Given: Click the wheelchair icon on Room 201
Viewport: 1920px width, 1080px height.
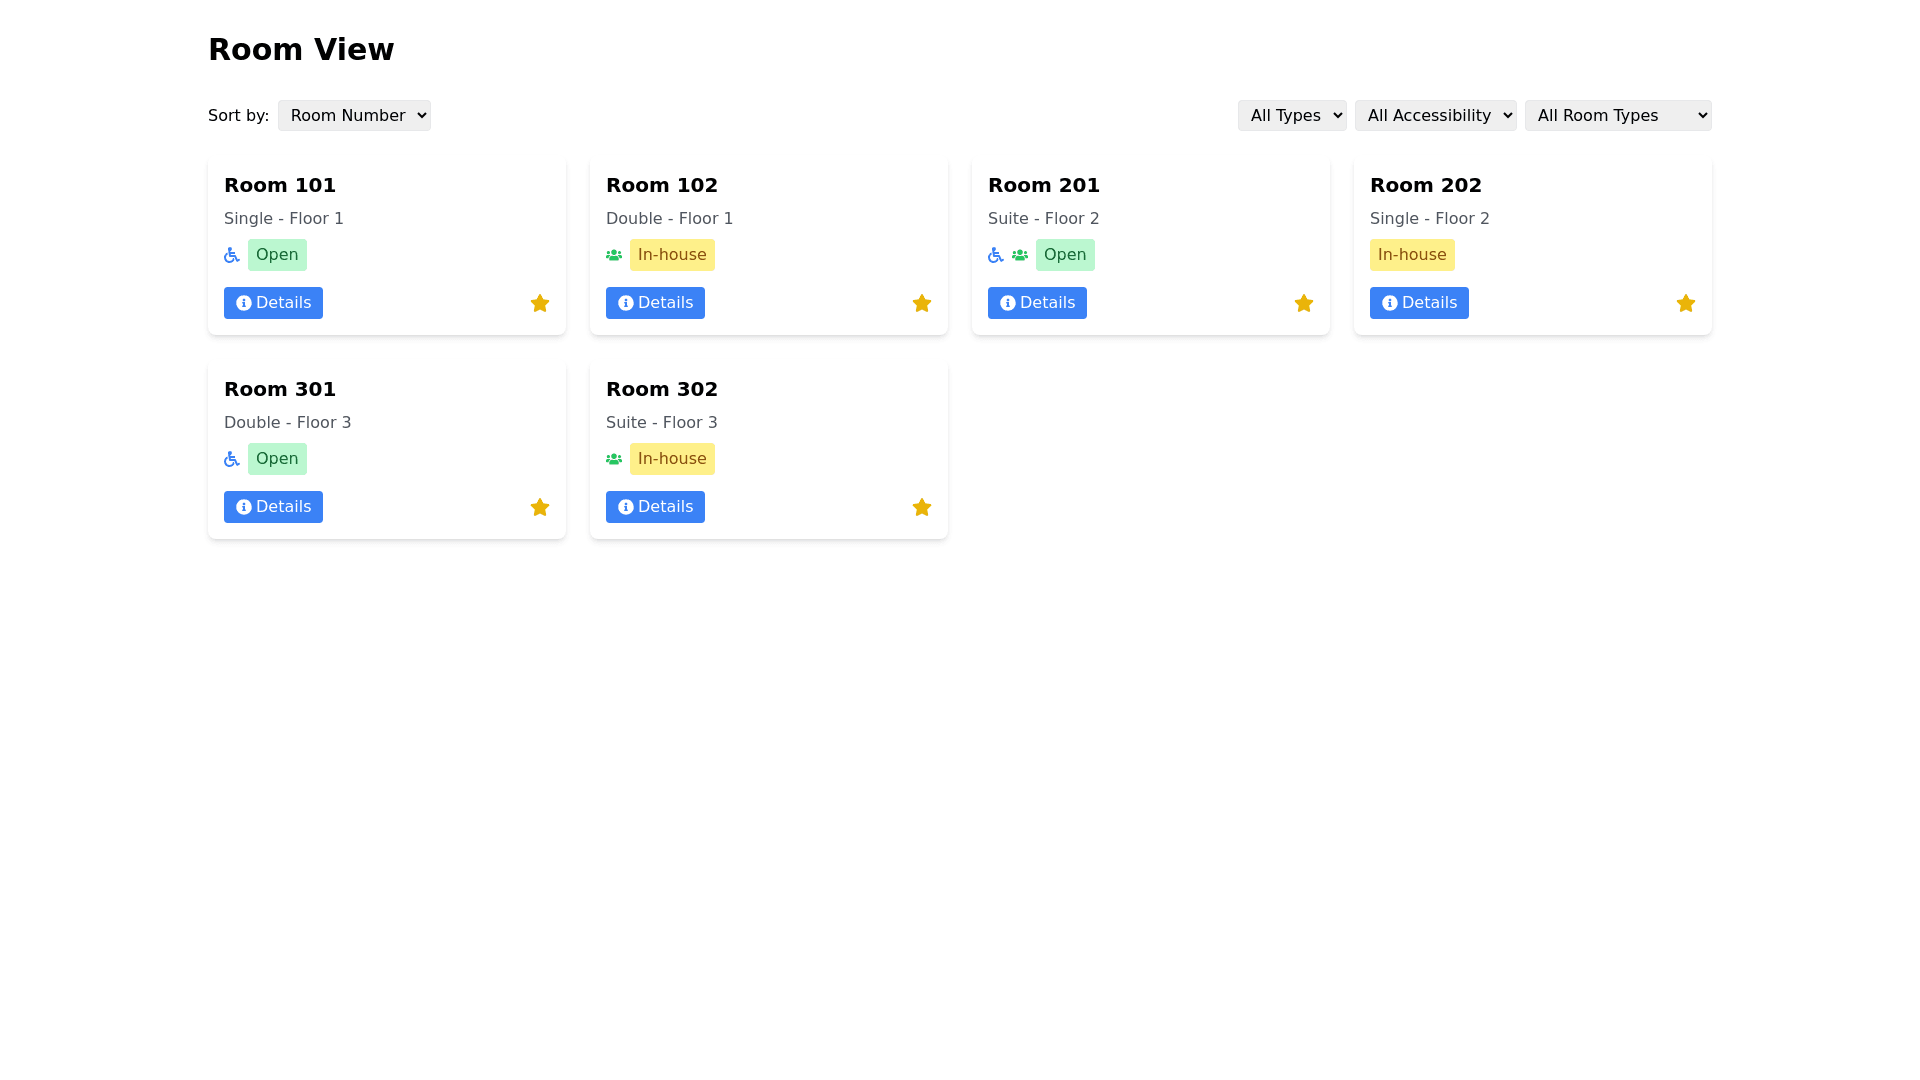Looking at the screenshot, I should point(996,255).
